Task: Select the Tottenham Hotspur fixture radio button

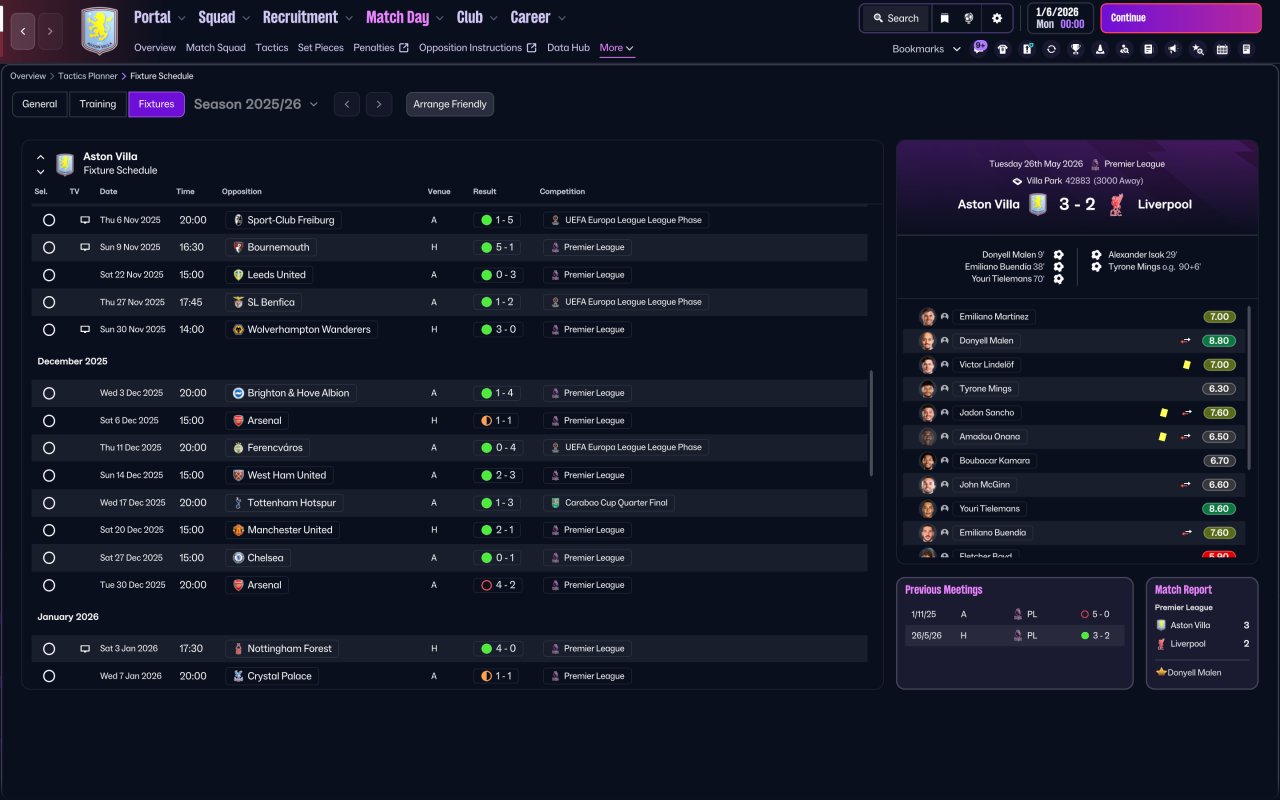Action: (x=49, y=503)
